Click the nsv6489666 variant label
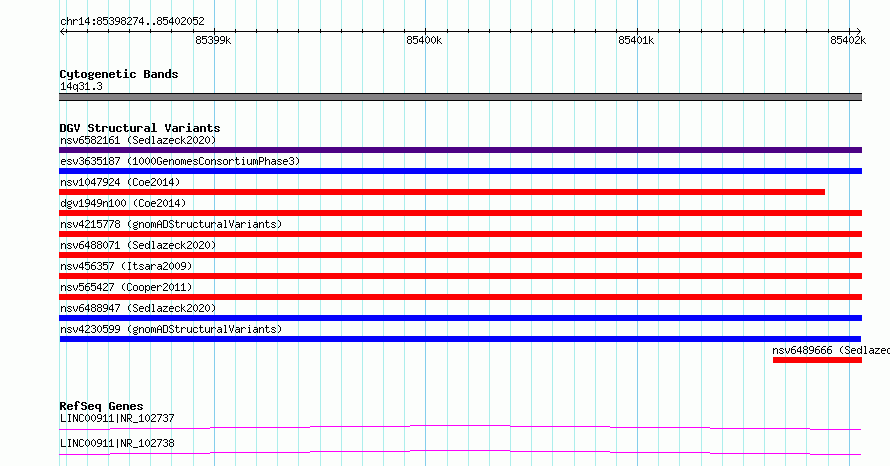This screenshot has height=466, width=890. (x=831, y=350)
